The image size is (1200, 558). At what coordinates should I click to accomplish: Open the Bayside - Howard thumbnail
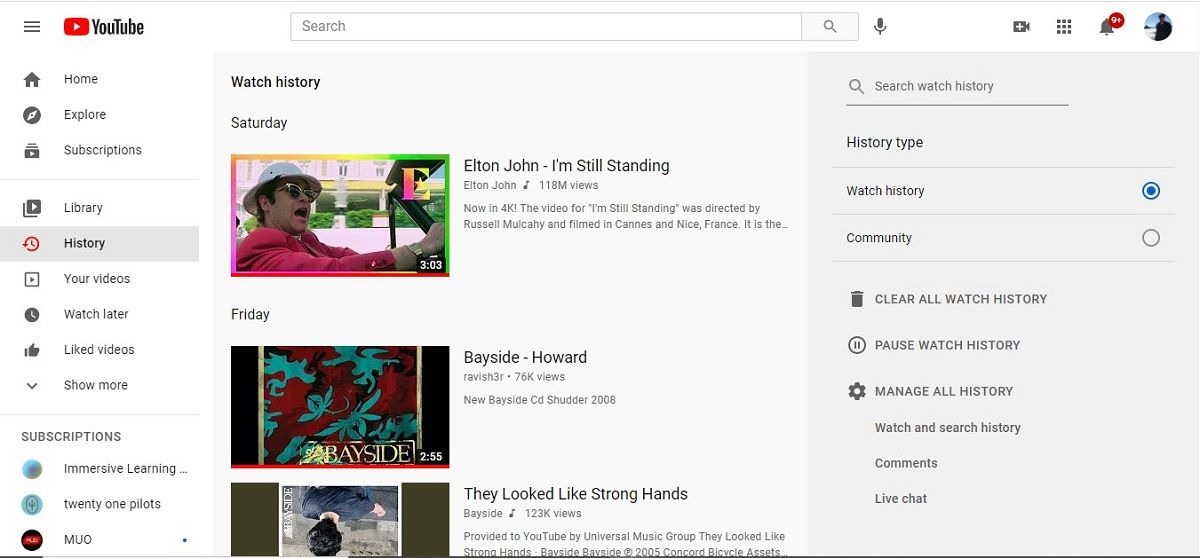click(x=340, y=407)
